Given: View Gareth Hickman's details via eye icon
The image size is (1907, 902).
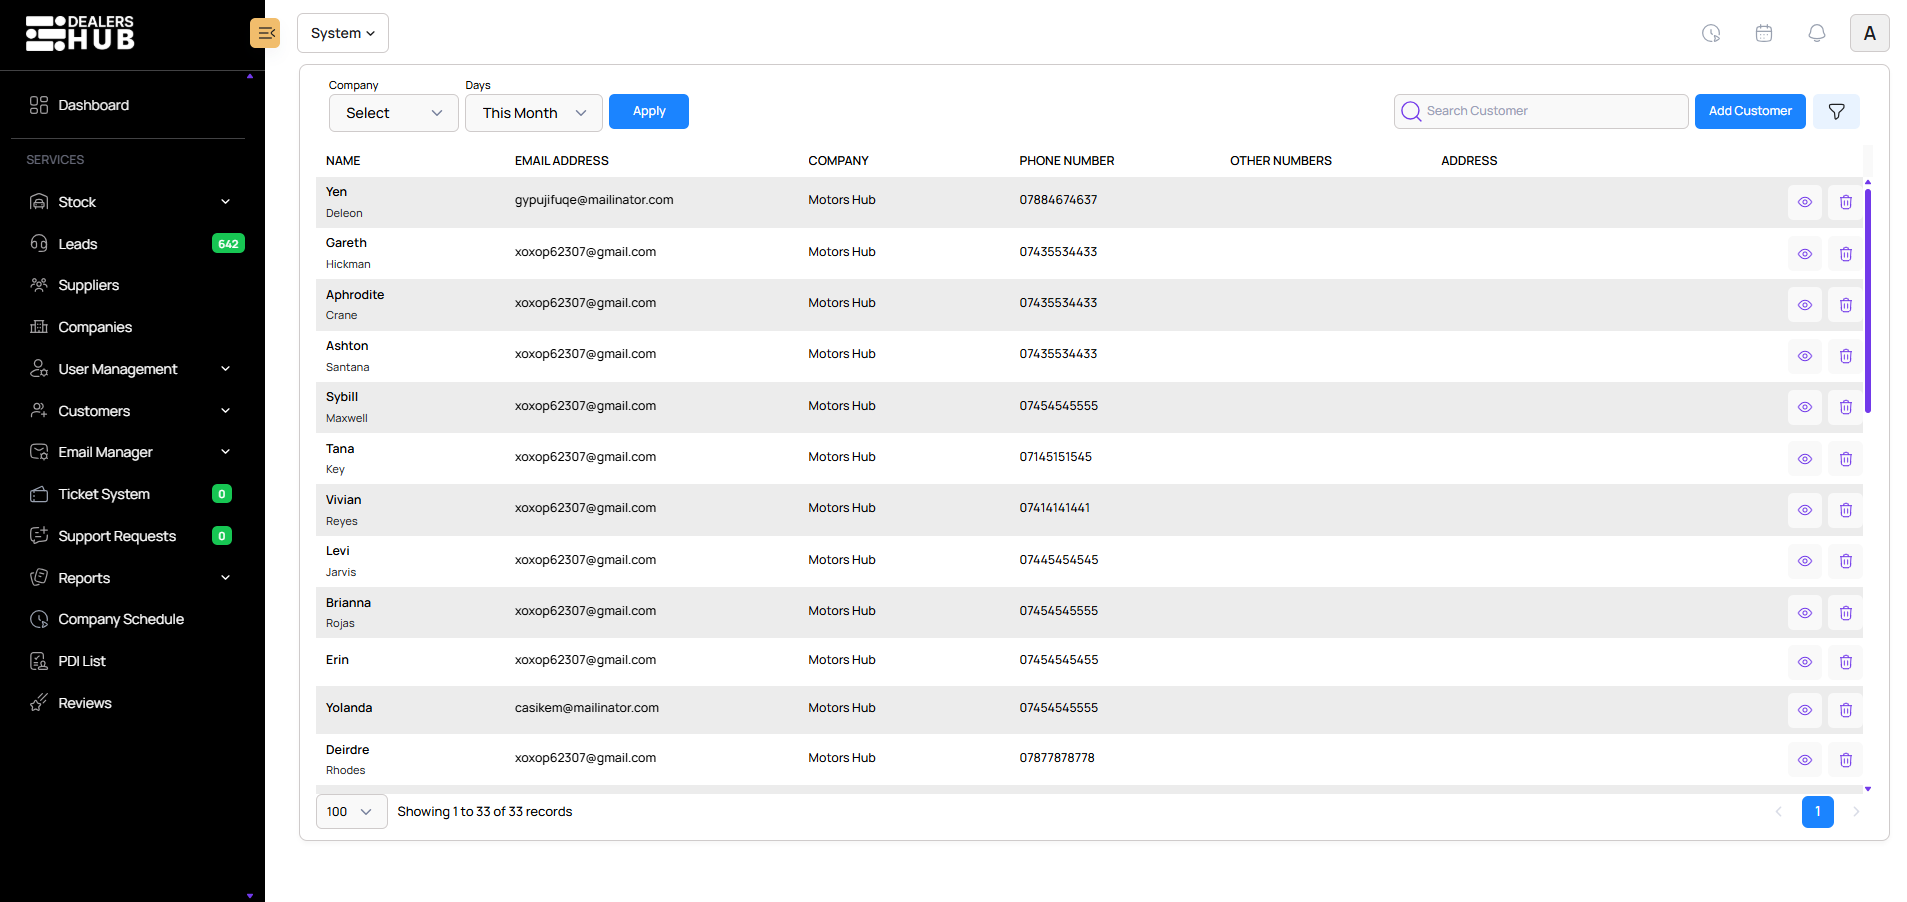Looking at the screenshot, I should [1804, 254].
